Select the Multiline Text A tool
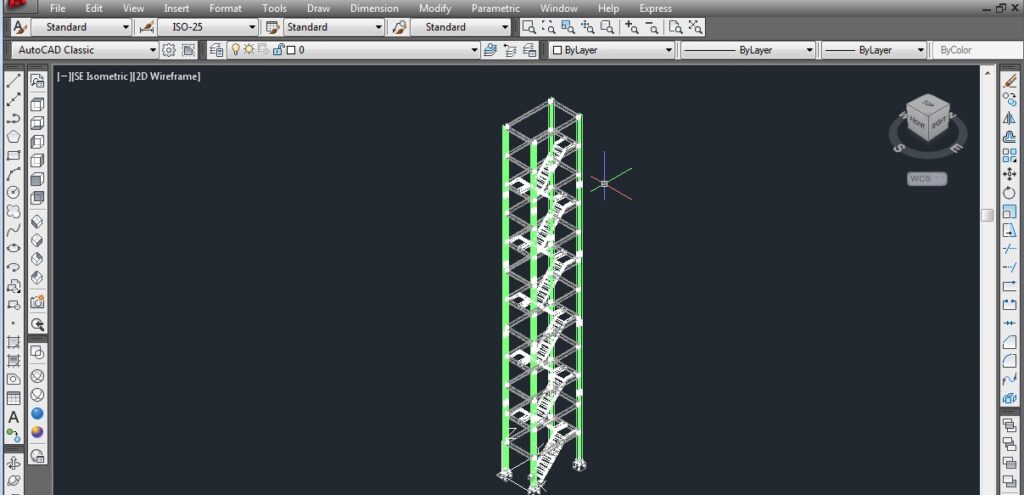 pos(14,417)
